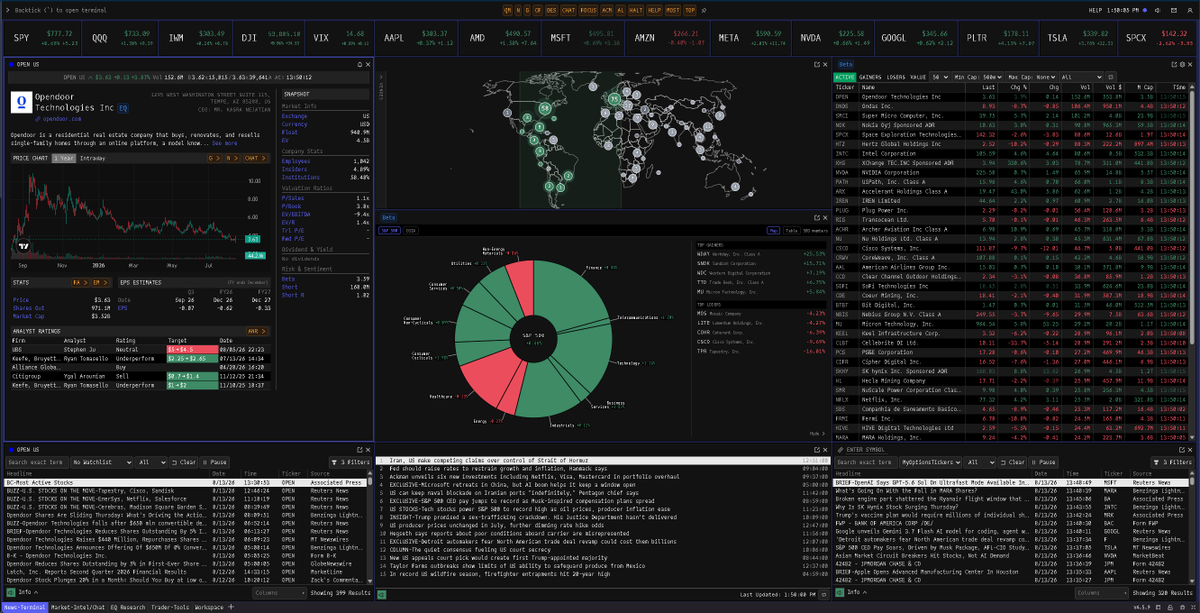Click the ACM toolbar button
This screenshot has height=613, width=1200.
pos(606,10)
